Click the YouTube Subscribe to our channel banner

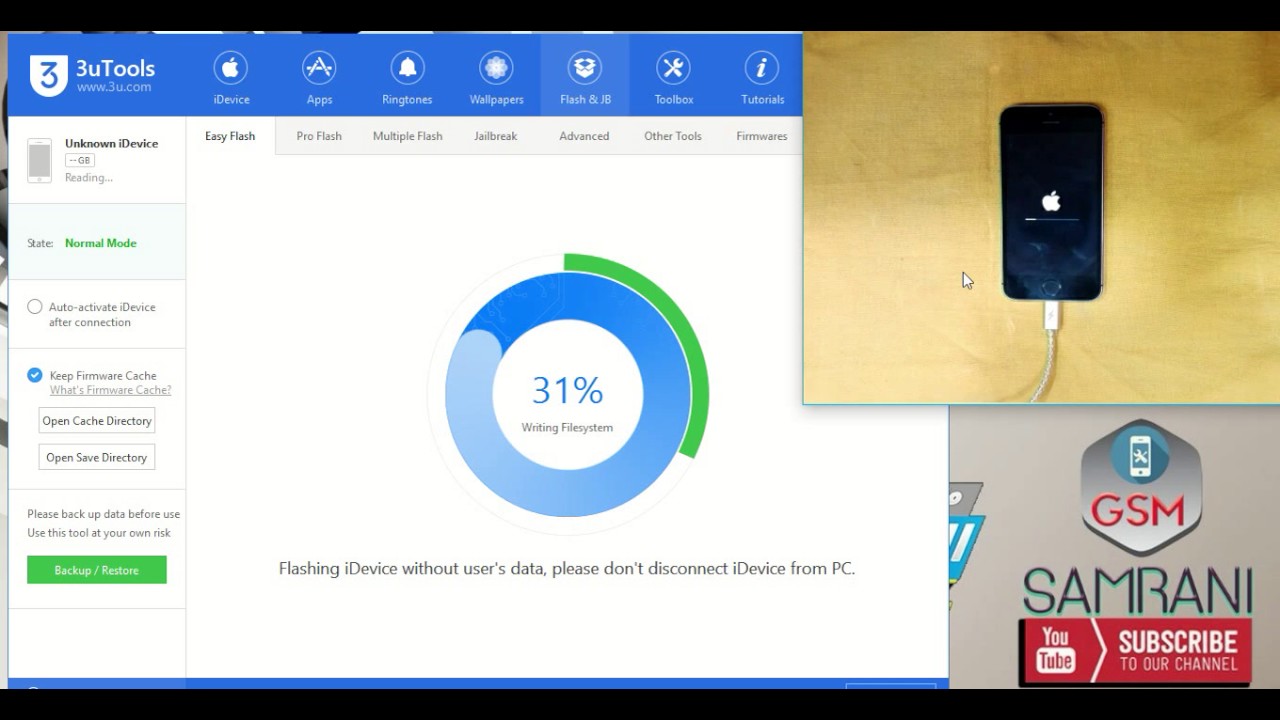(1135, 651)
